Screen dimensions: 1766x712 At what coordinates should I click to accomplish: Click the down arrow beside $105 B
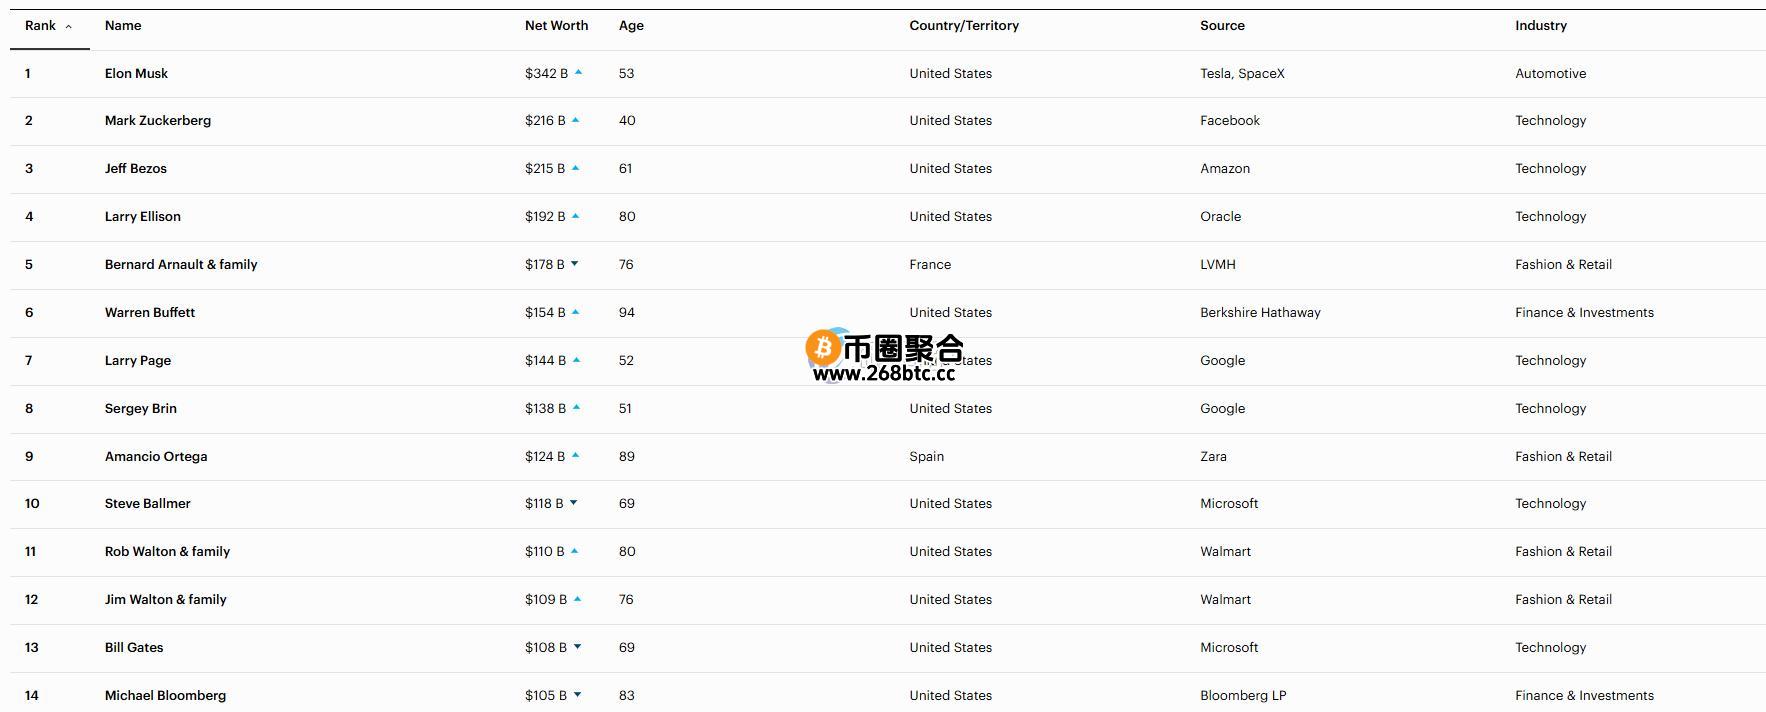(577, 695)
